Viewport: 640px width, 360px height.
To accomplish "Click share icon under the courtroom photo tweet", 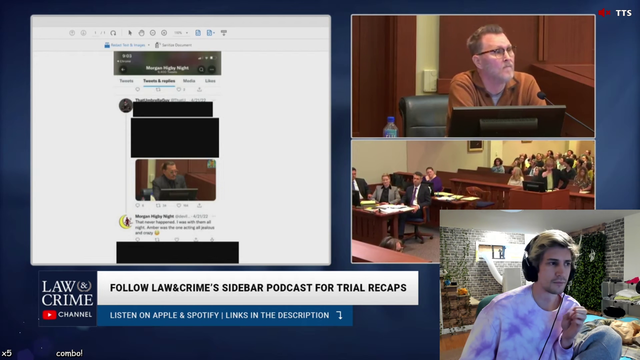I will [x=199, y=205].
